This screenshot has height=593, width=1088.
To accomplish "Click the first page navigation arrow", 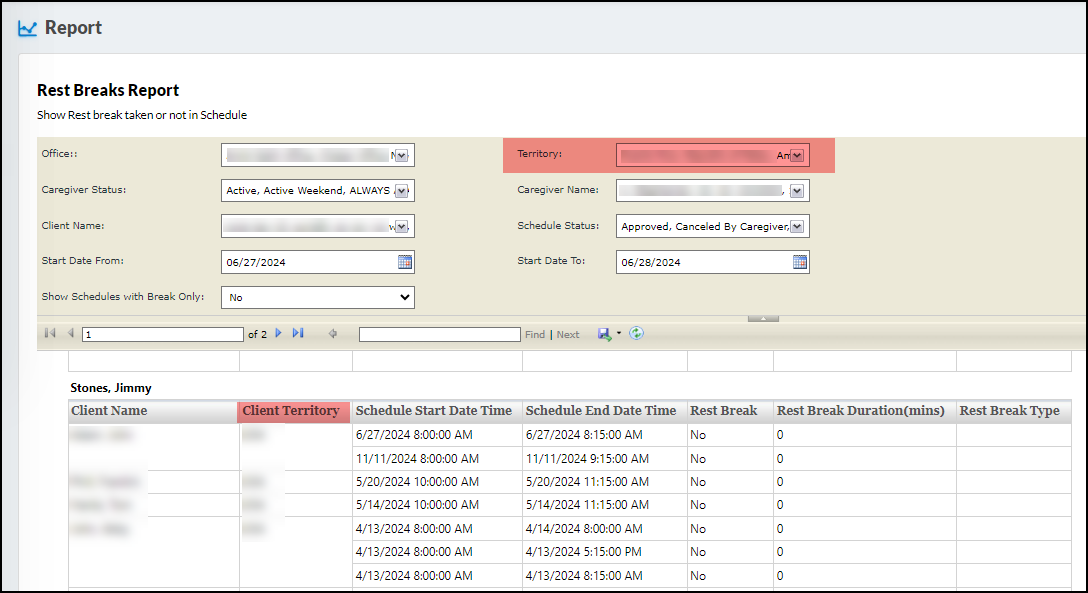I will [x=50, y=334].
